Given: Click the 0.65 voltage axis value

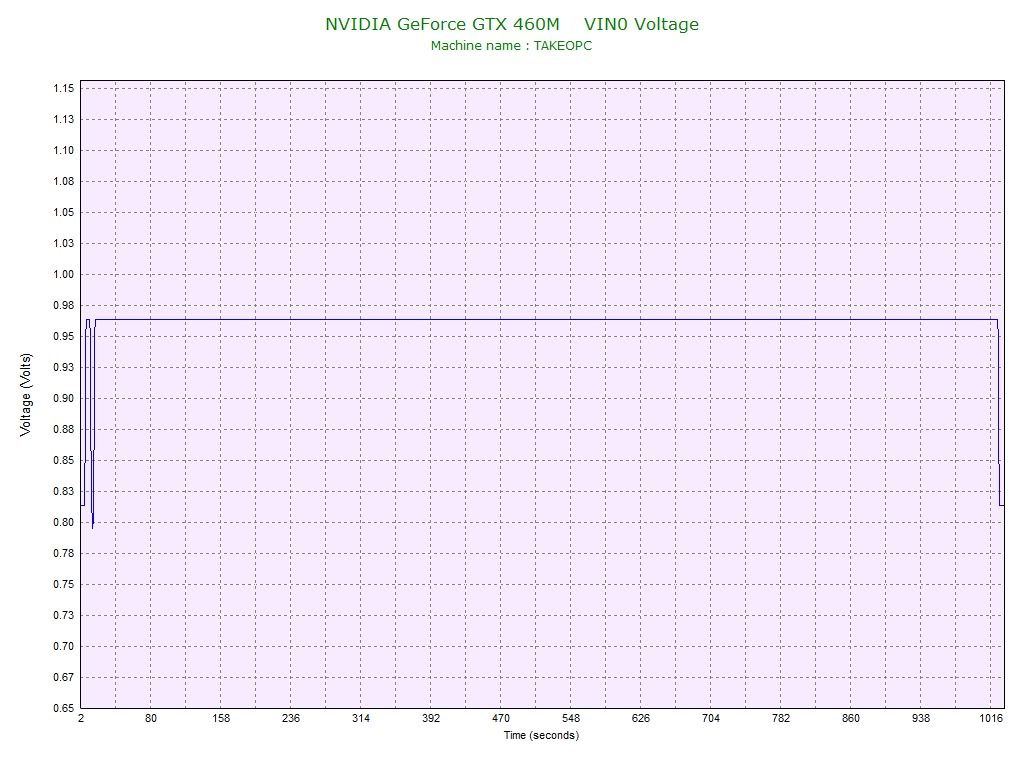Looking at the screenshot, I should [63, 708].
